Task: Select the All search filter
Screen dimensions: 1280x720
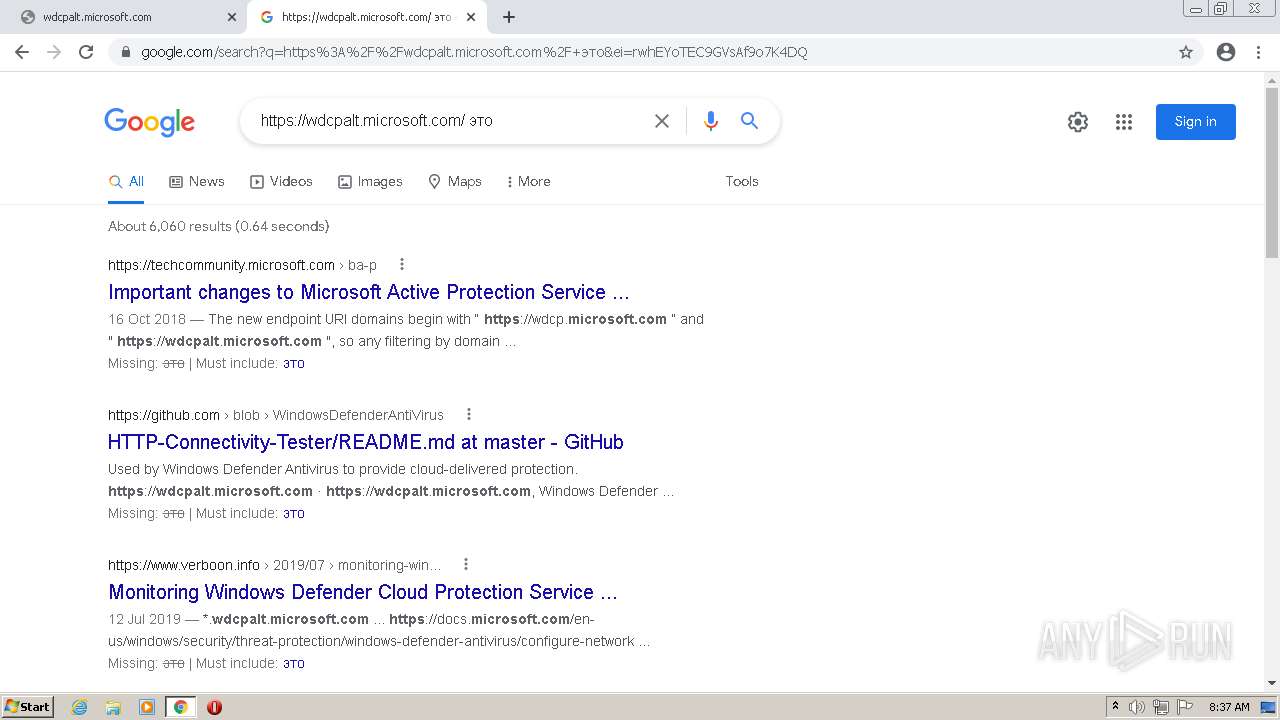Action: pos(126,182)
